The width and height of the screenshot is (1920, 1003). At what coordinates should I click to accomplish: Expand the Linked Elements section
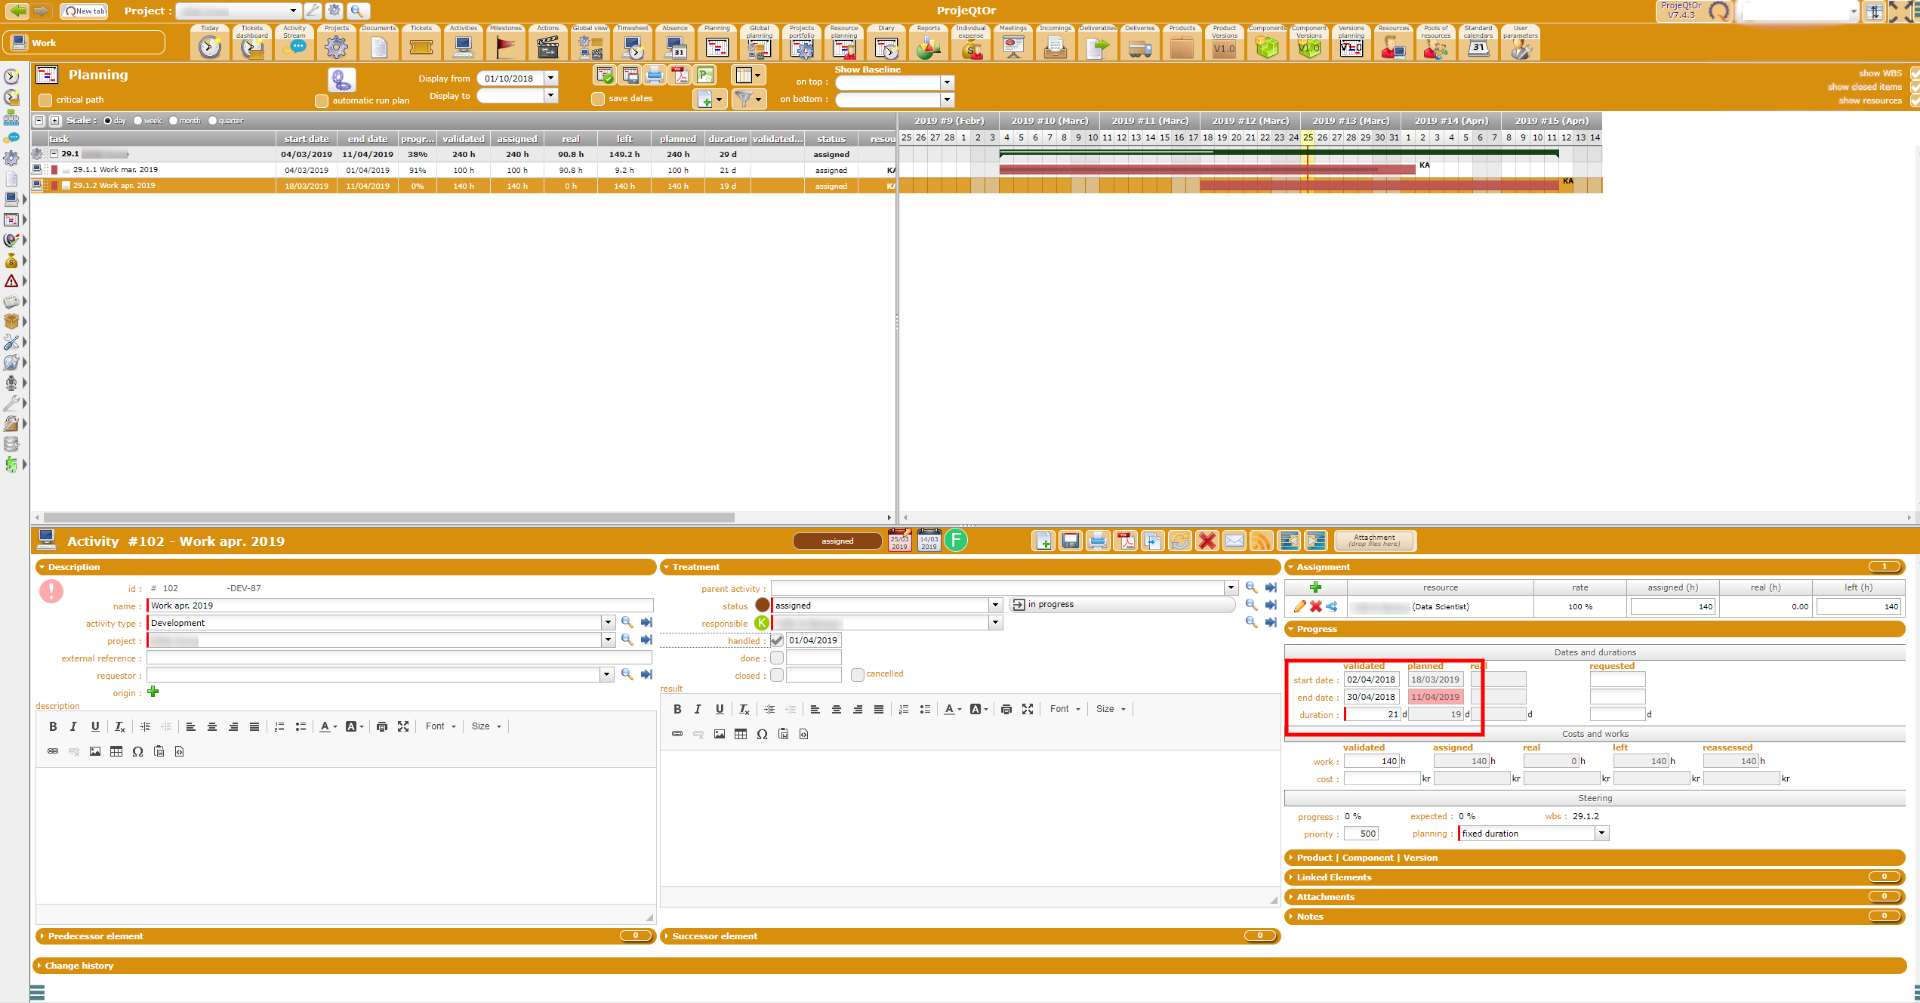(x=1334, y=877)
